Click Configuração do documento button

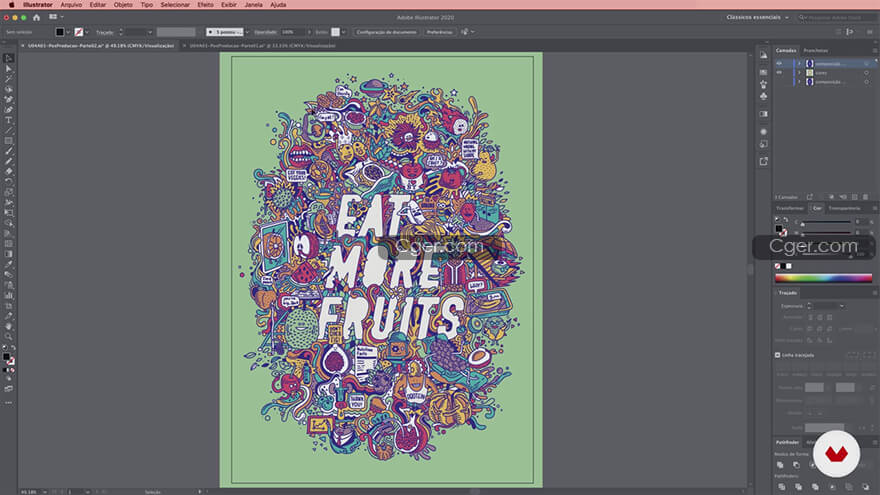click(x=386, y=32)
